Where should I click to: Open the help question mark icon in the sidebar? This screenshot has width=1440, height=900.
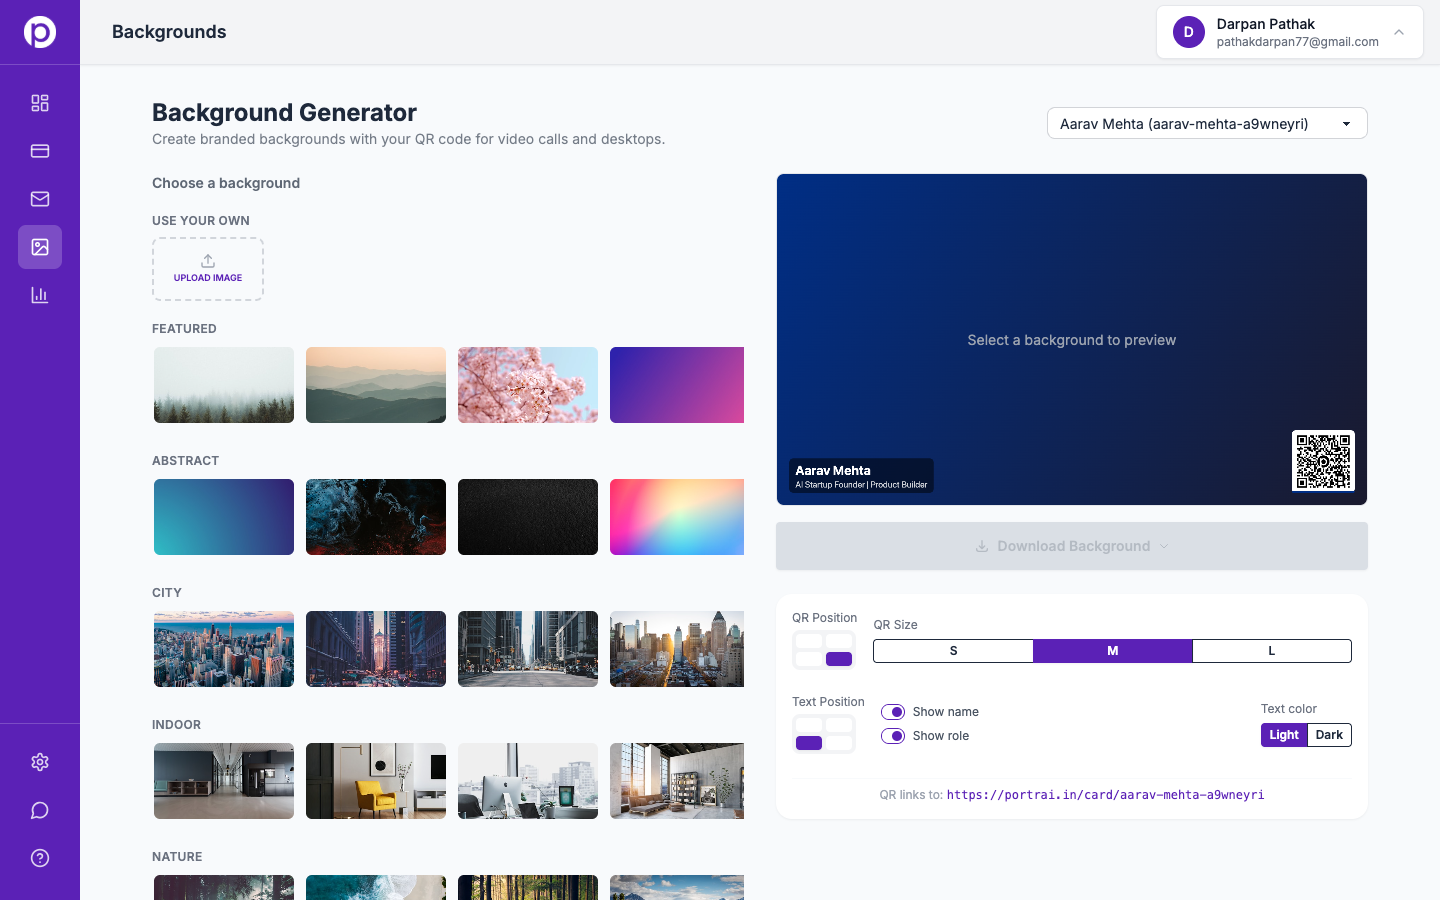(40, 858)
